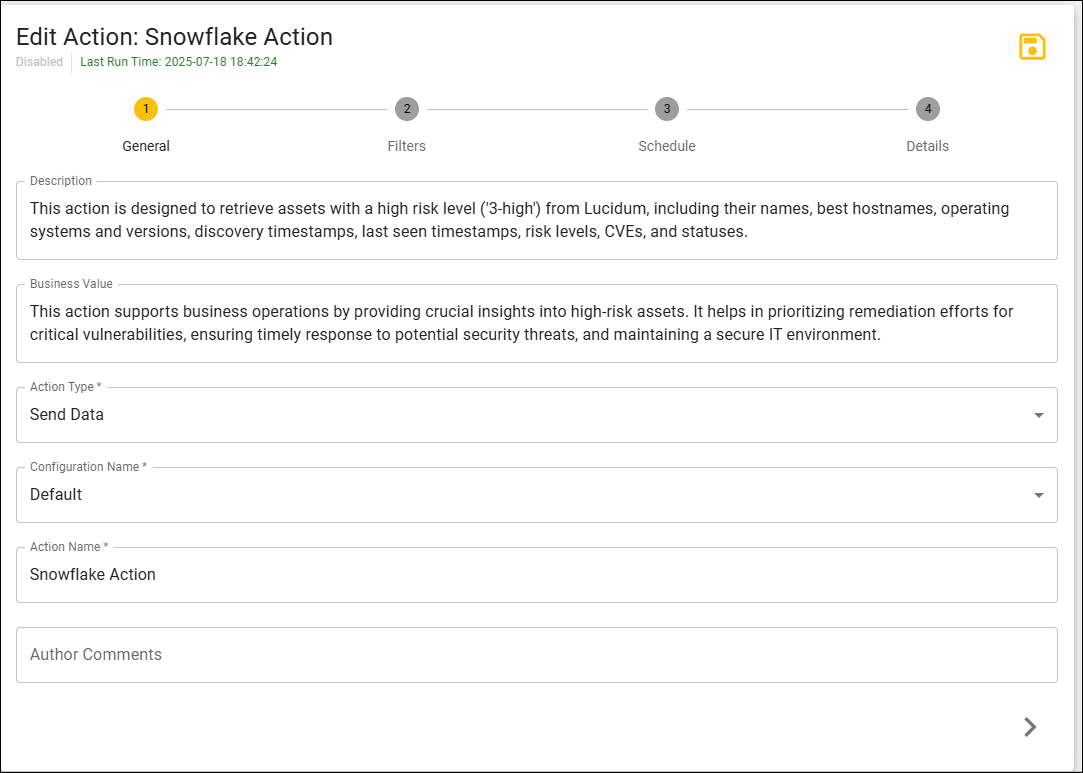Image resolution: width=1083 pixels, height=773 pixels.
Task: Go to next step with right chevron
Action: pyautogui.click(x=1030, y=727)
